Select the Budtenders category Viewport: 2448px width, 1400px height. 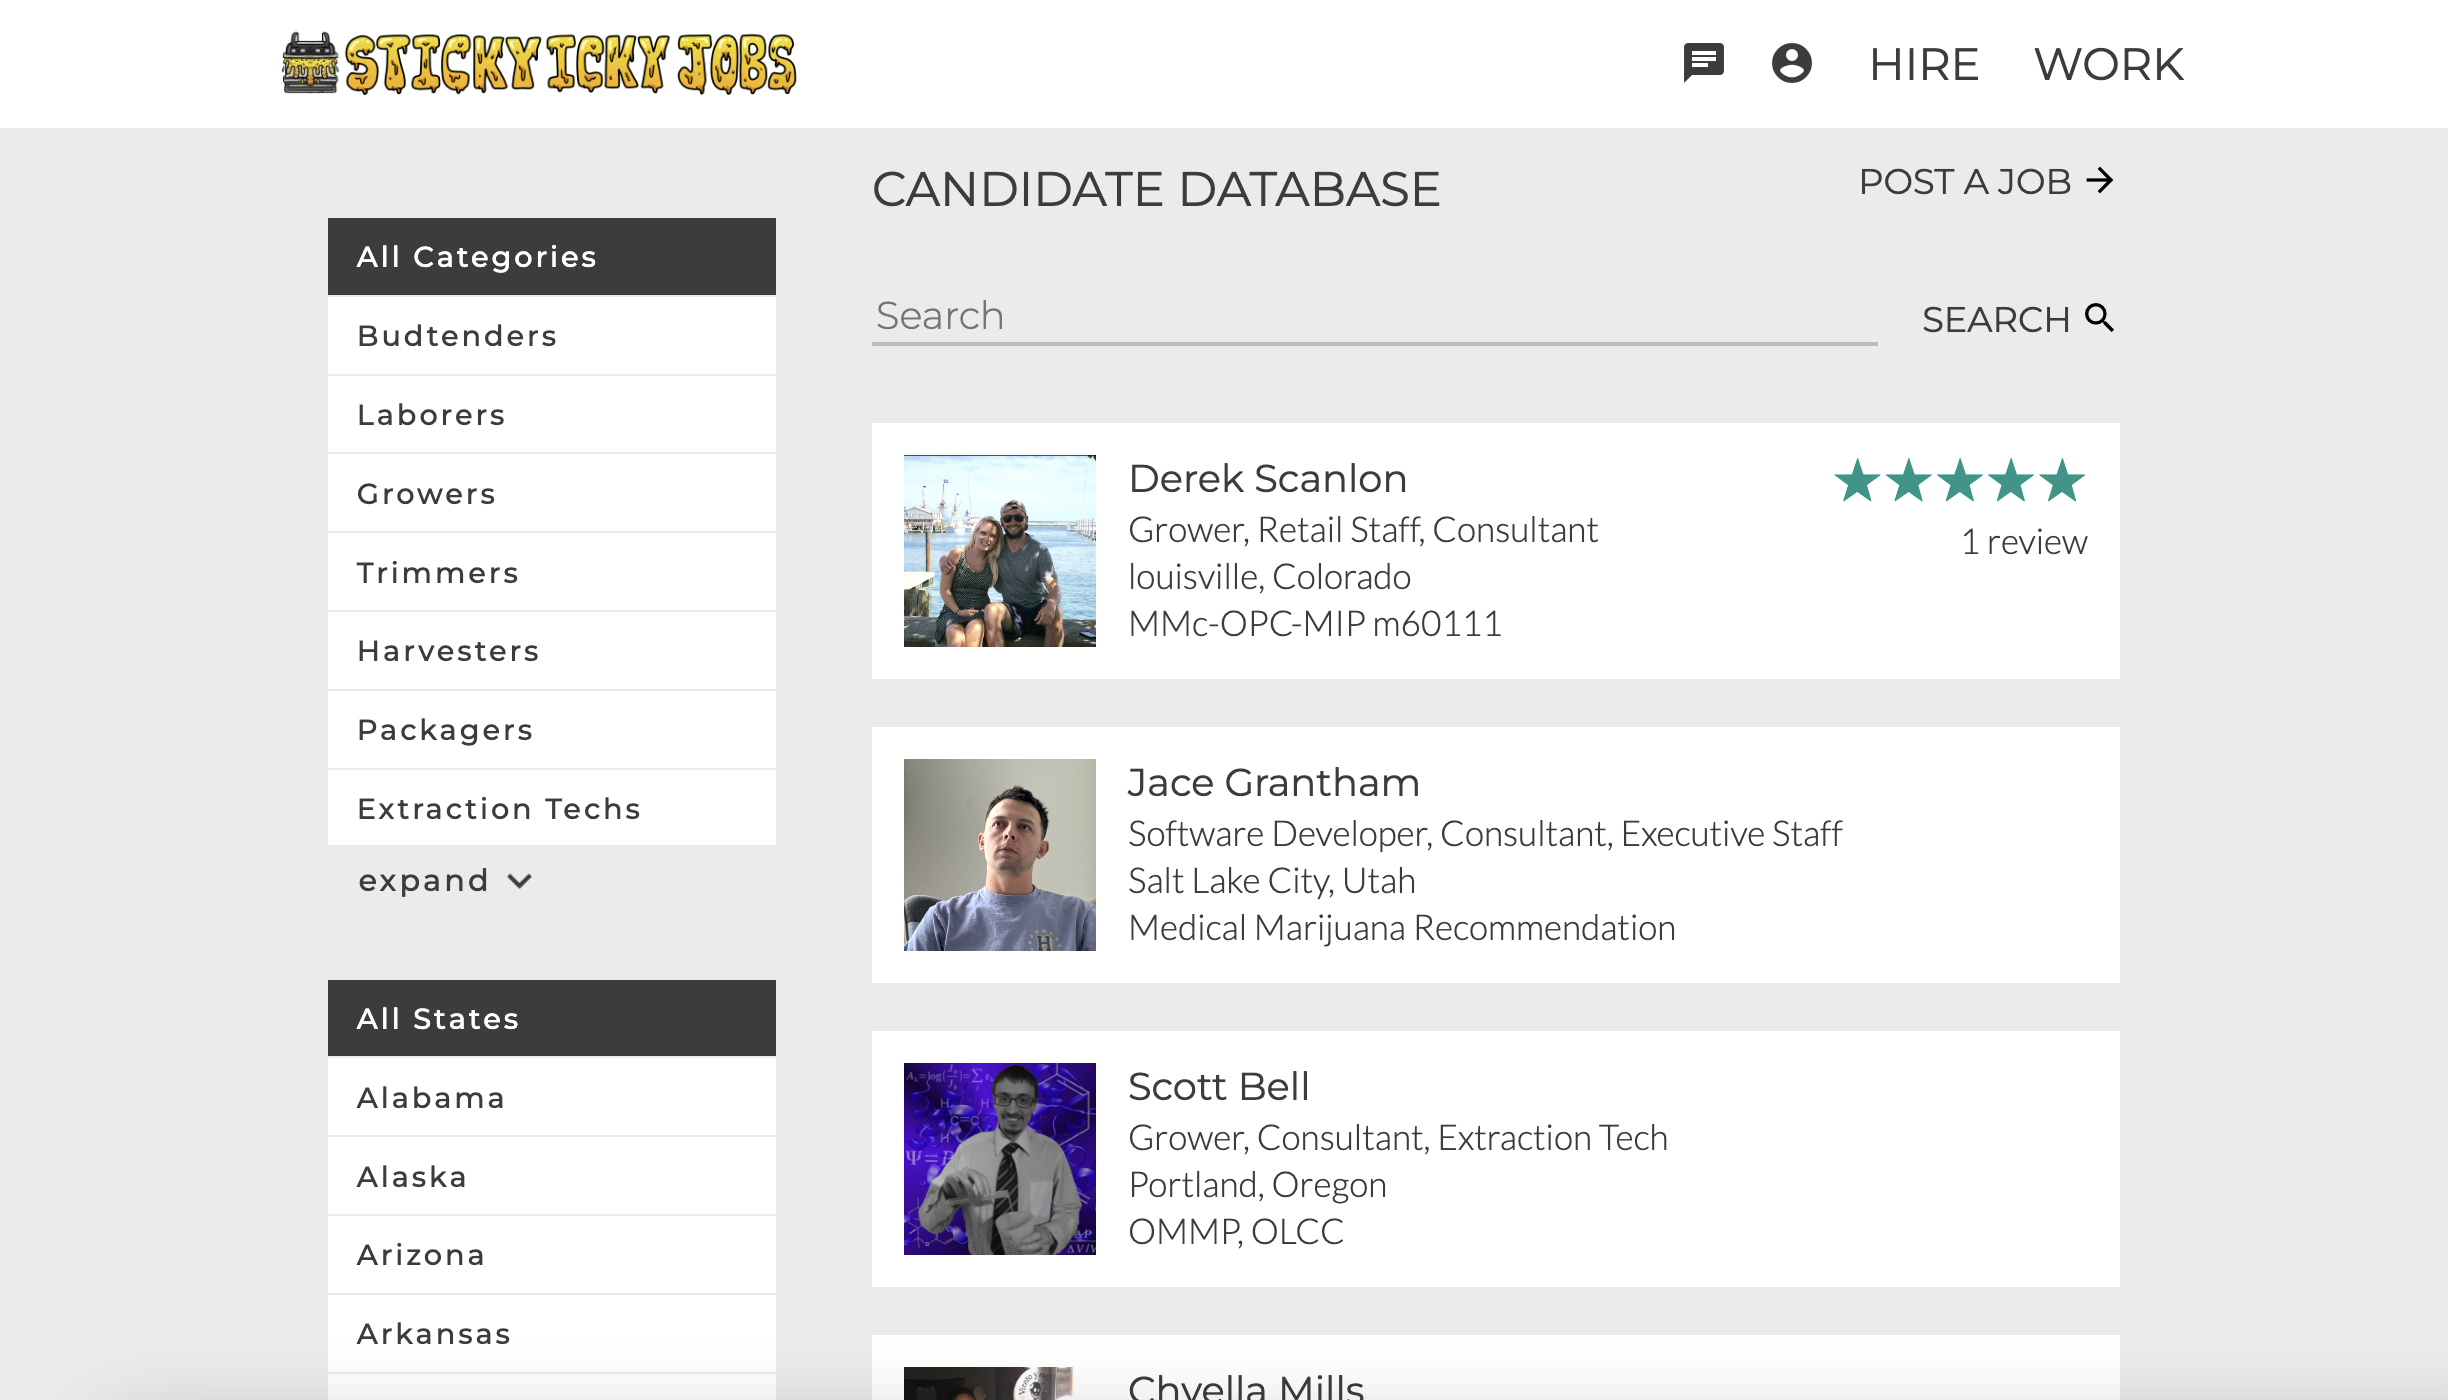(551, 336)
